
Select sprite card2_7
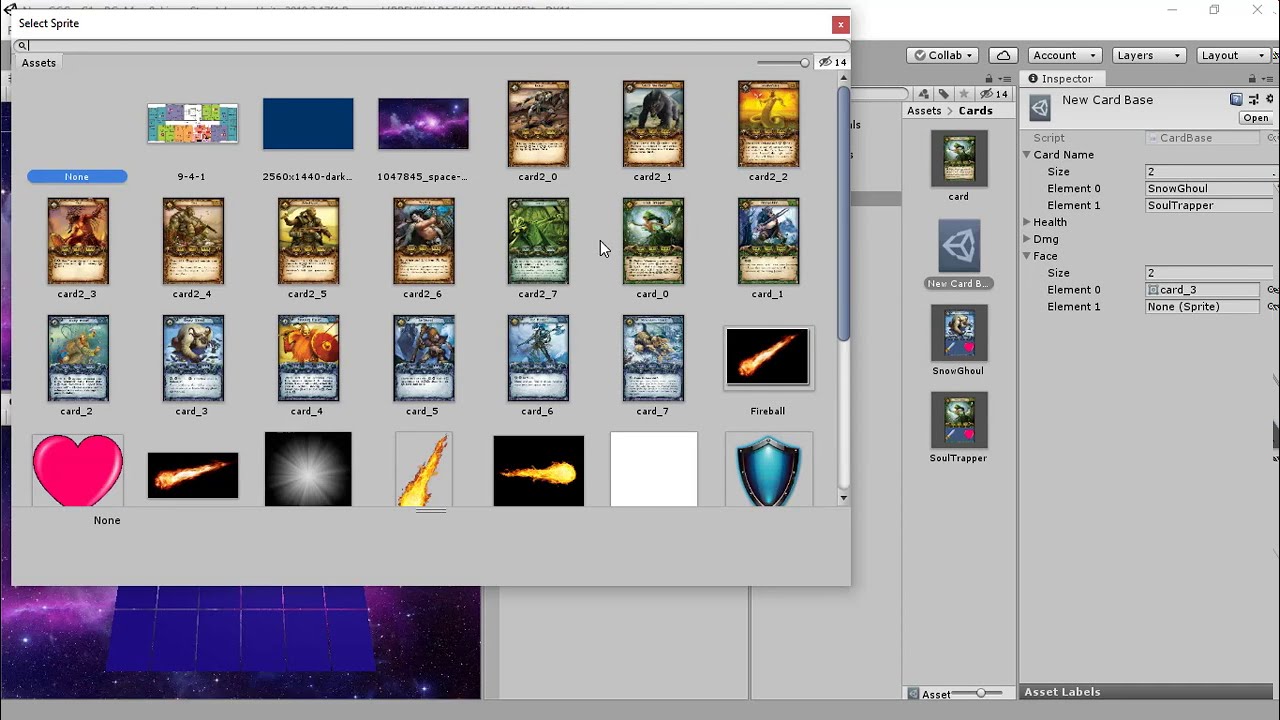tap(538, 241)
